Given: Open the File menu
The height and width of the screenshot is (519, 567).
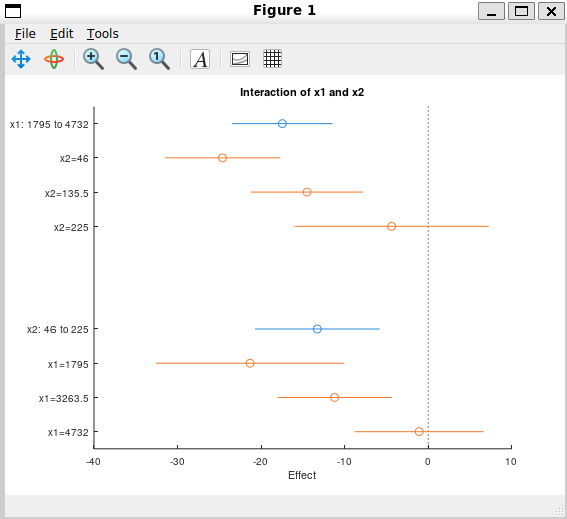Looking at the screenshot, I should (x=25, y=34).
